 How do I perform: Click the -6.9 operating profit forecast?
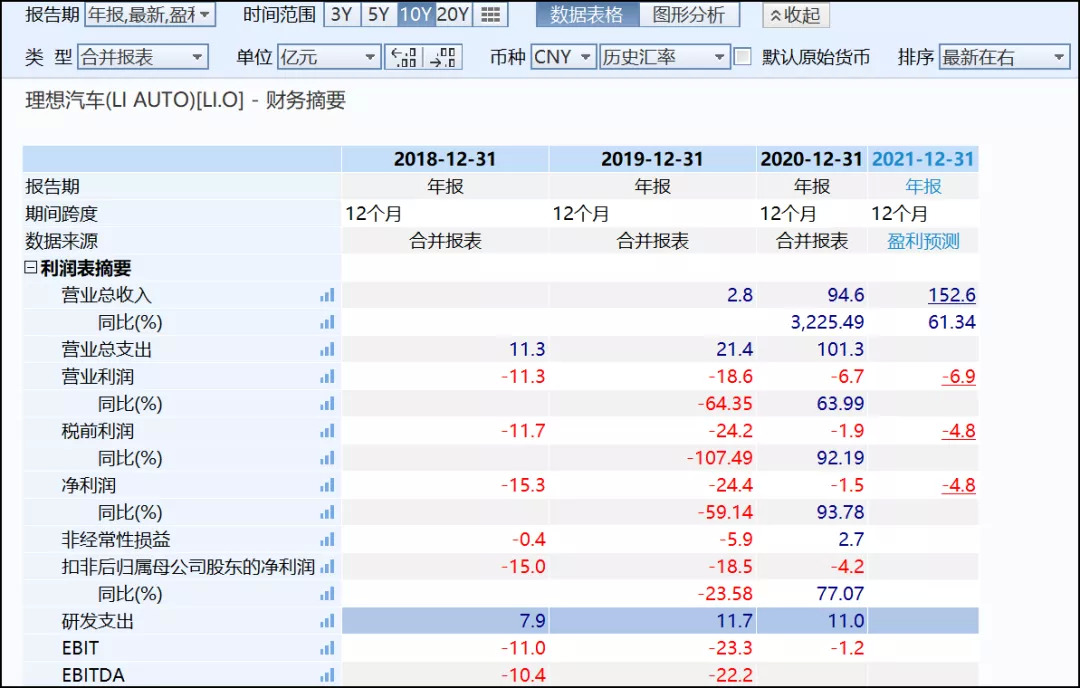pos(959,377)
